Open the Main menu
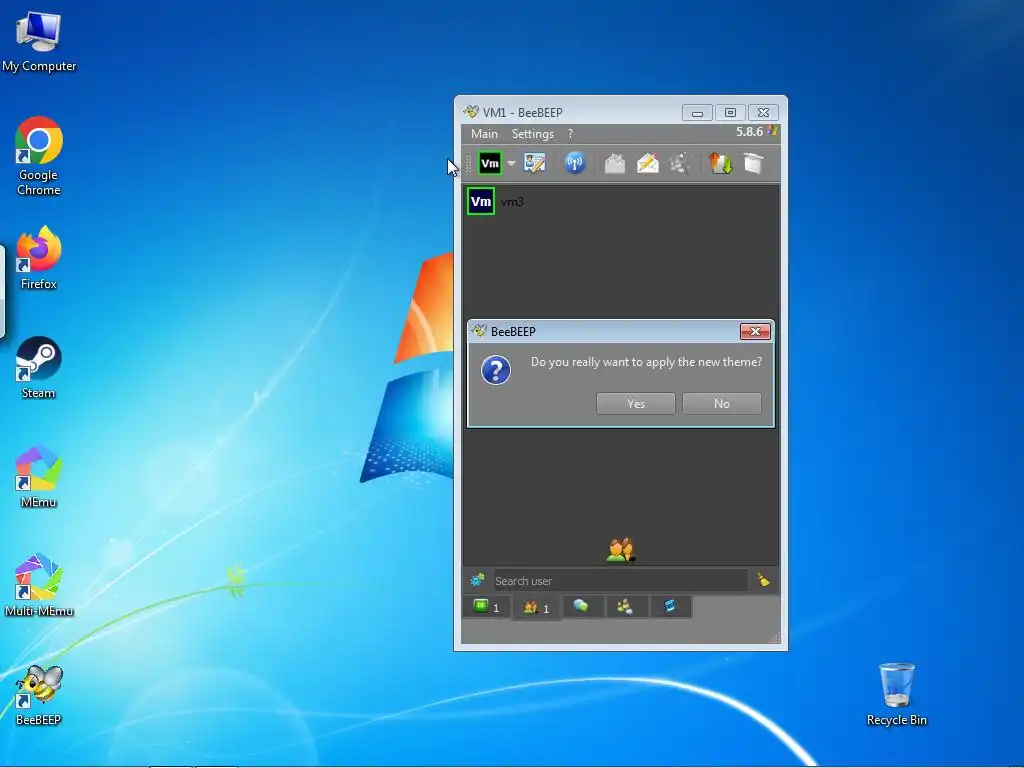 [x=485, y=134]
